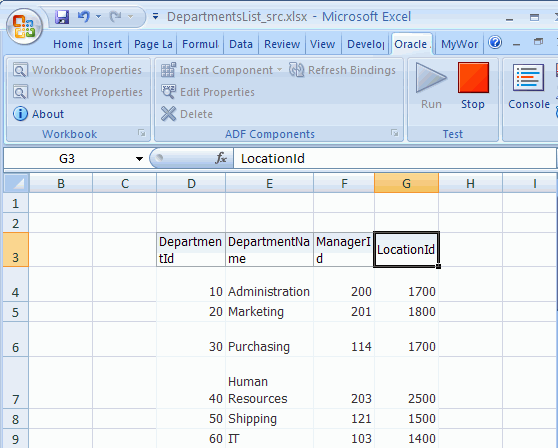Open the Undo history dropdown arrow
The width and height of the screenshot is (558, 448).
(99, 17)
